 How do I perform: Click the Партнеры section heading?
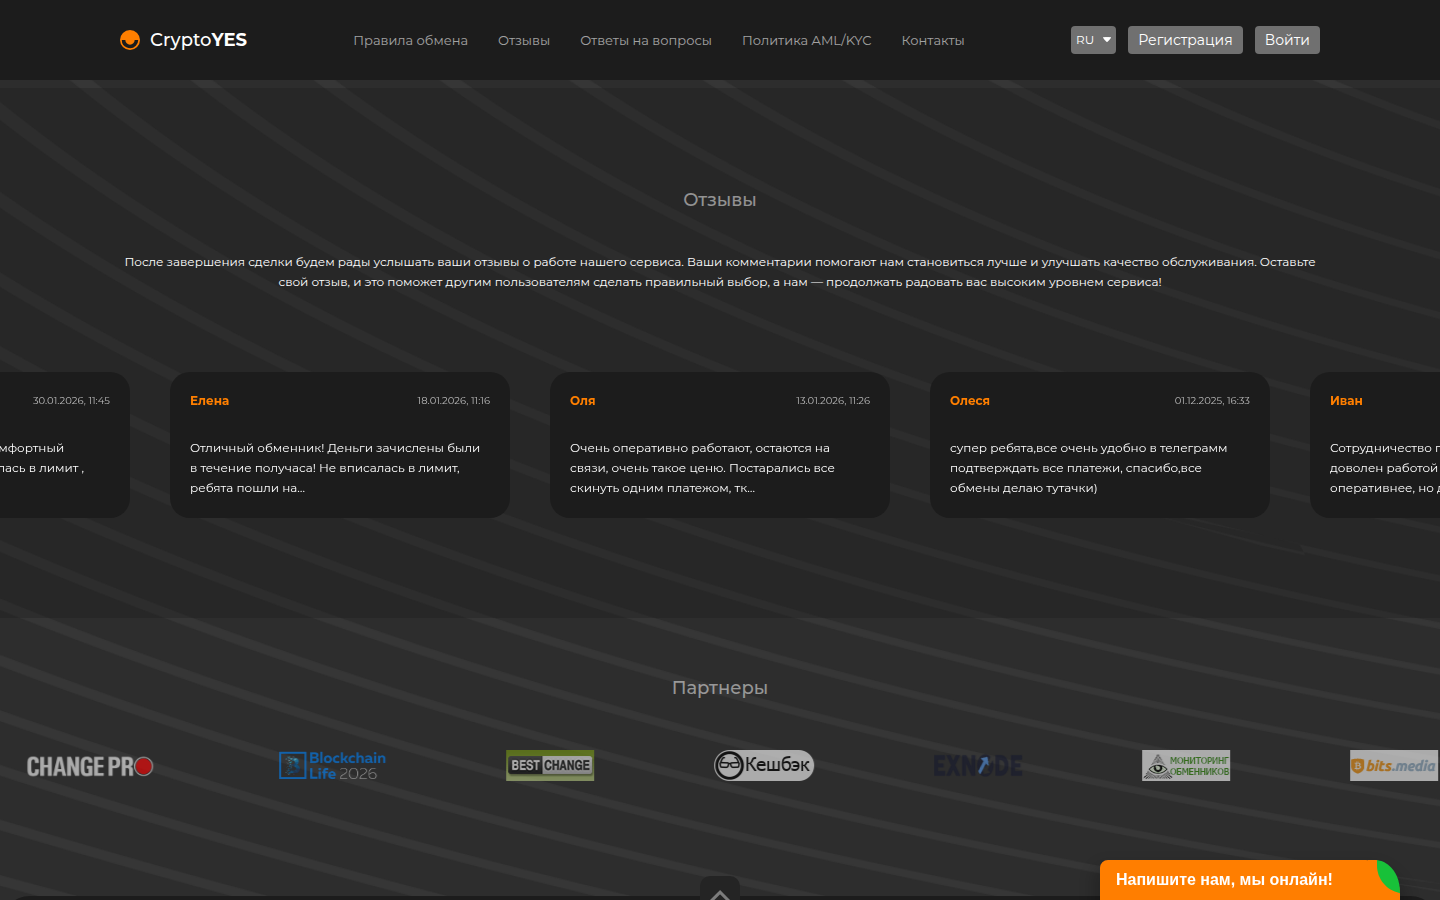(x=720, y=688)
